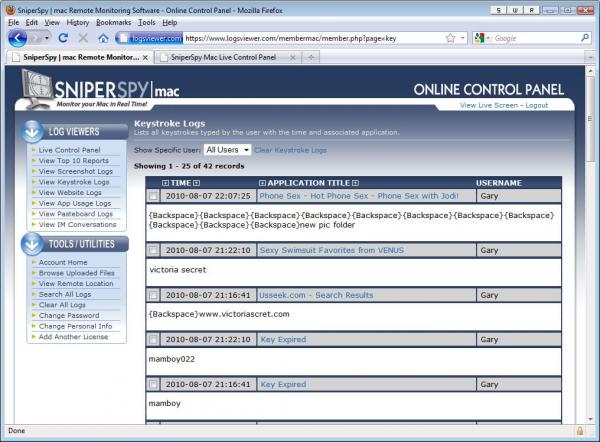The height and width of the screenshot is (442, 600).
Task: Open Browse Uploaded Files
Action: point(77,273)
